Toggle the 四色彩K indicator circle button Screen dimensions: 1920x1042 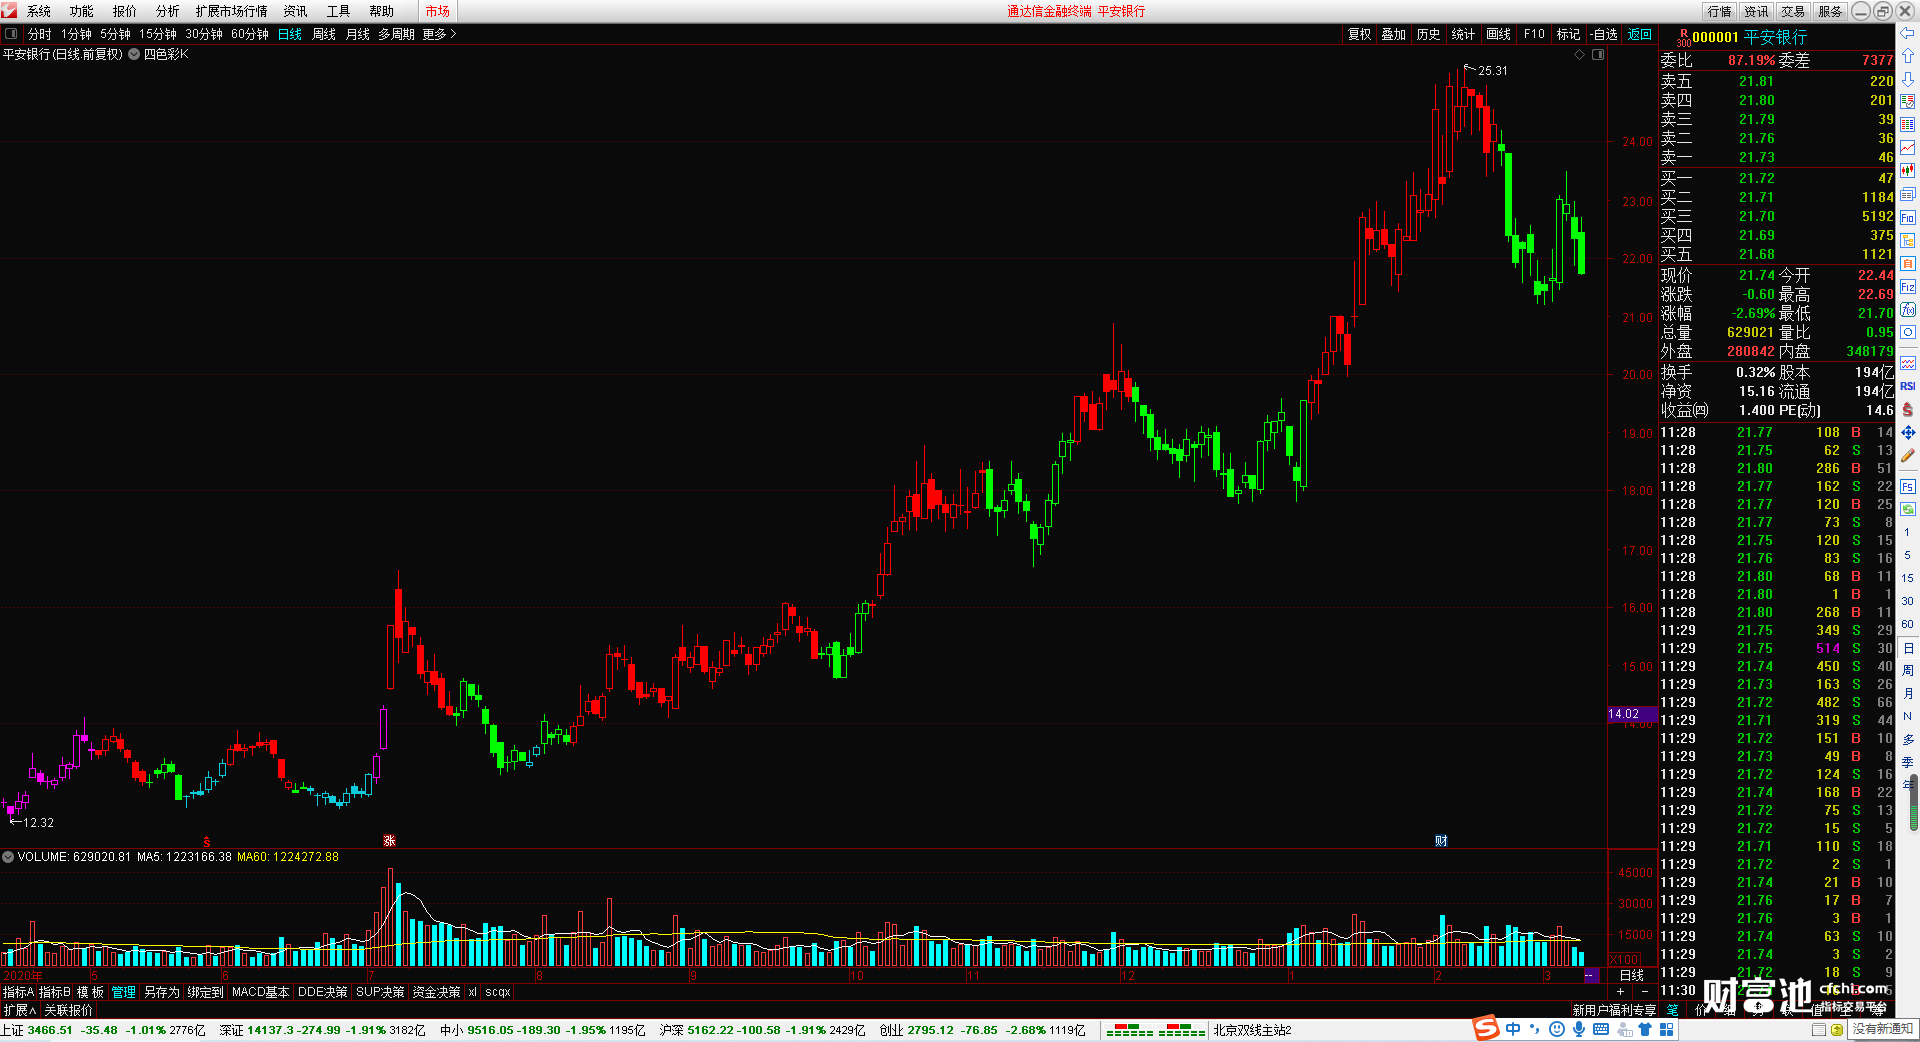coord(134,54)
